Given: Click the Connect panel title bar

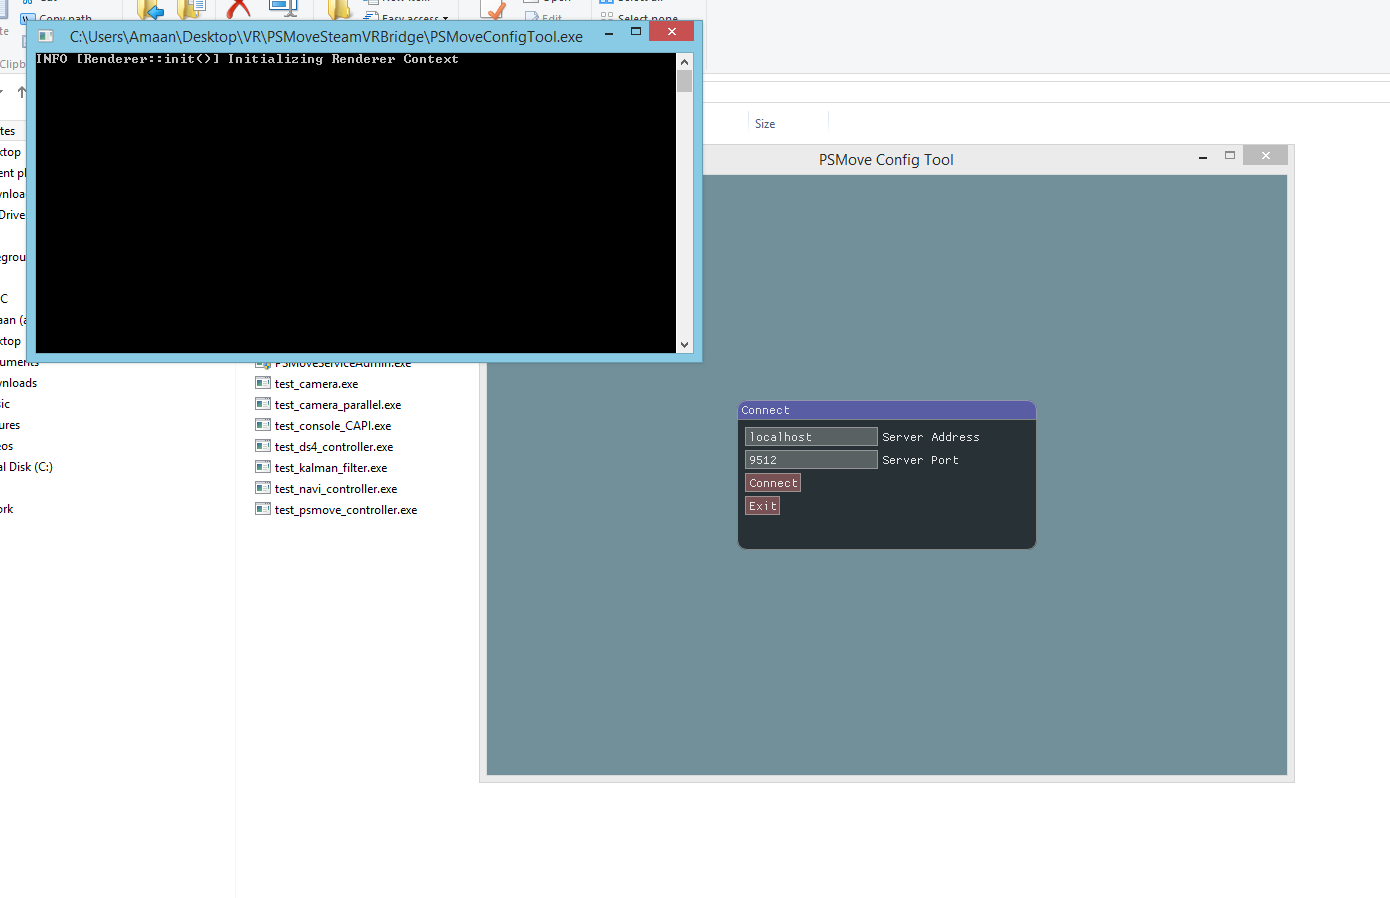Looking at the screenshot, I should click(x=887, y=410).
